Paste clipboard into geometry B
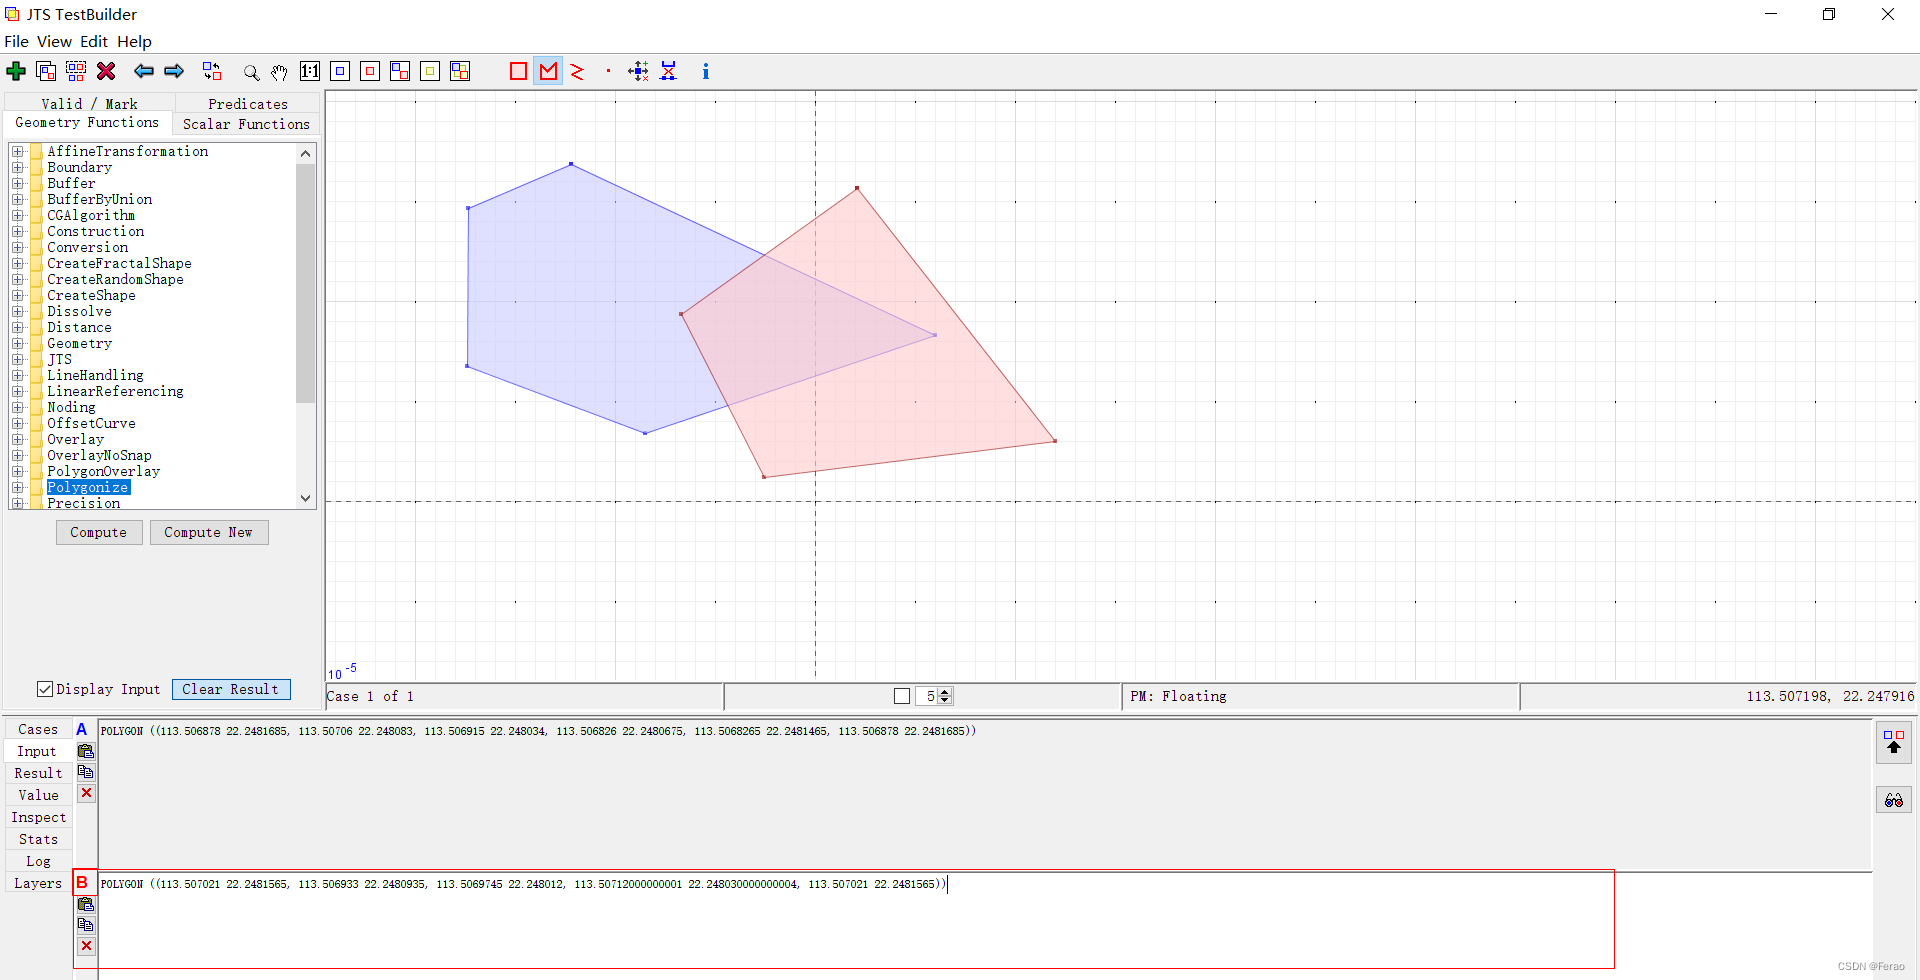1920x980 pixels. [86, 904]
